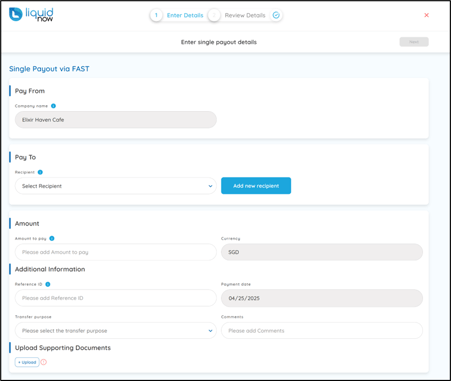This screenshot has width=451, height=381.
Task: Click the Comments input field
Action: pos(322,331)
